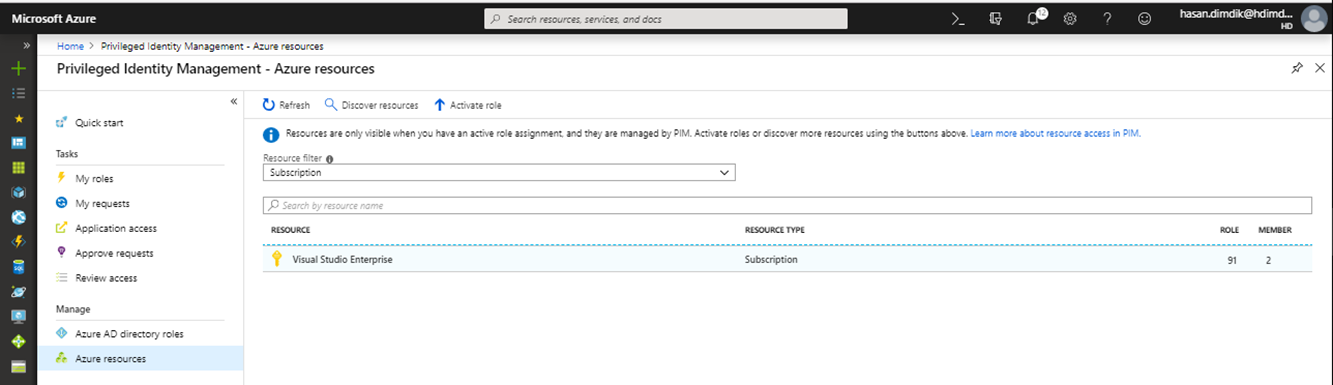This screenshot has height=385, width=1333.
Task: Click Microsoft Azure logo text
Action: coord(53,18)
